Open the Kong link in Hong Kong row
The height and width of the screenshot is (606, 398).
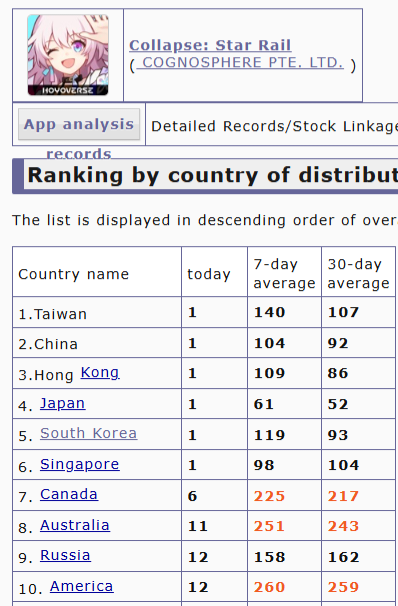click(x=100, y=372)
